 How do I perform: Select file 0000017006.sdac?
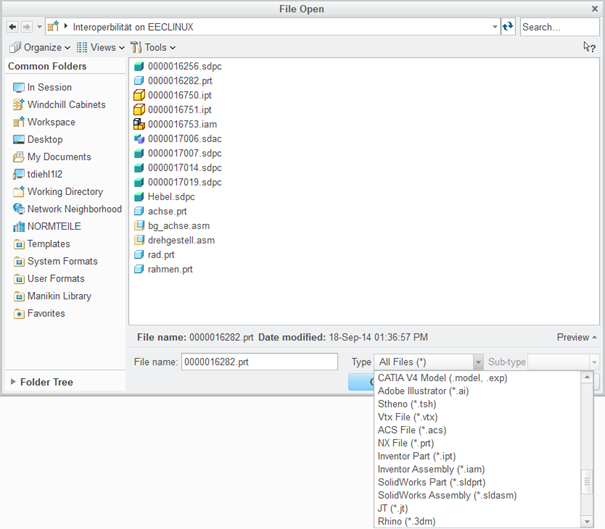tap(177, 139)
